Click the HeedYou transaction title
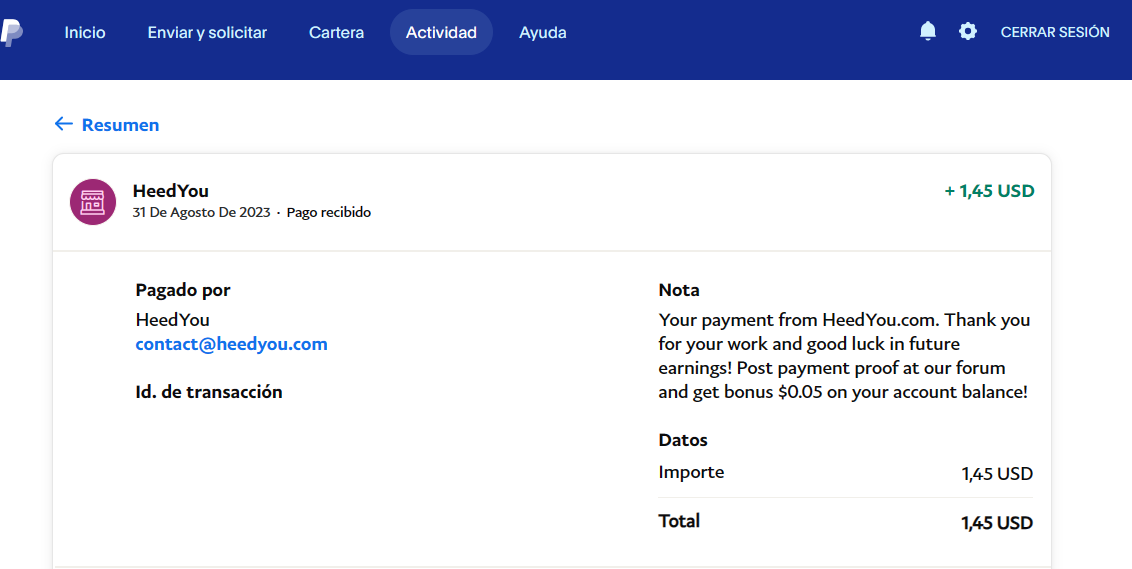This screenshot has height=569, width=1132. click(170, 191)
